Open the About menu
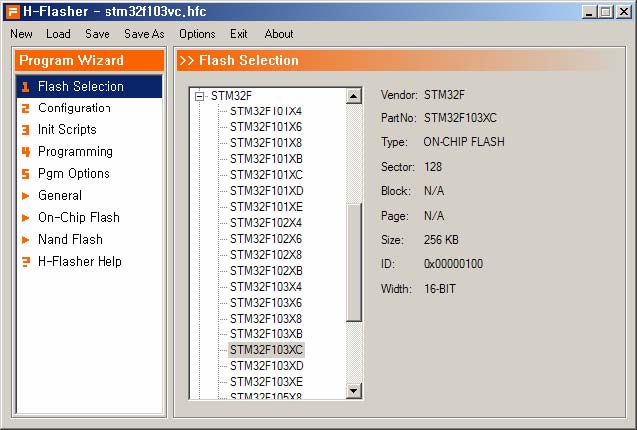 [x=279, y=34]
